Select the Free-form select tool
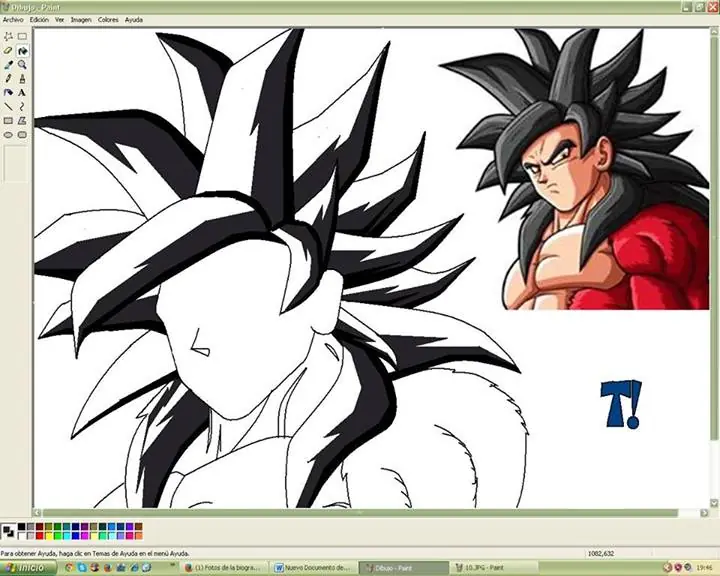The height and width of the screenshot is (576, 720). click(8, 36)
